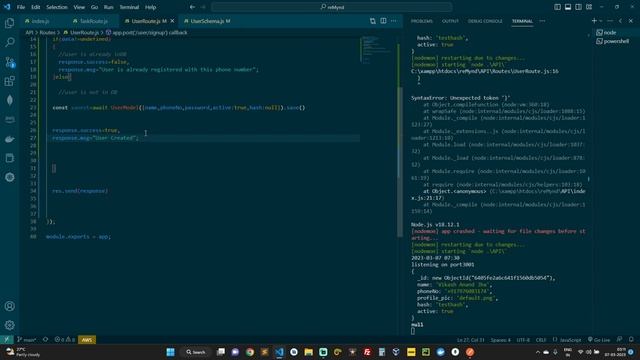The image size is (640, 360).
Task: Open the TaskRoute.js editor tab
Action: pyautogui.click(x=93, y=21)
